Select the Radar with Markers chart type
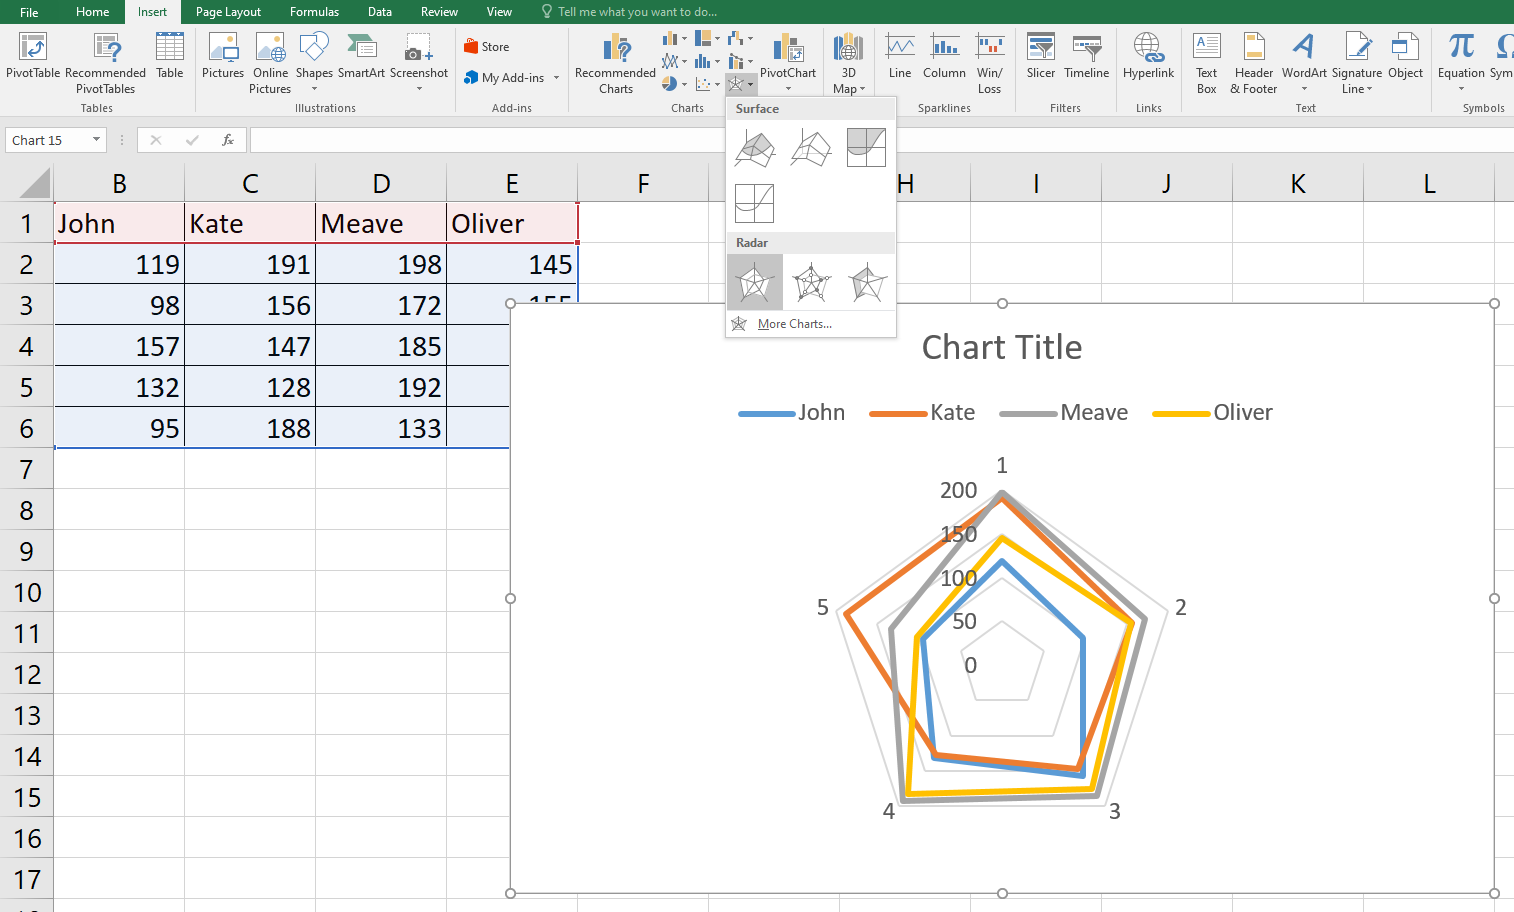This screenshot has height=912, width=1514. [811, 283]
